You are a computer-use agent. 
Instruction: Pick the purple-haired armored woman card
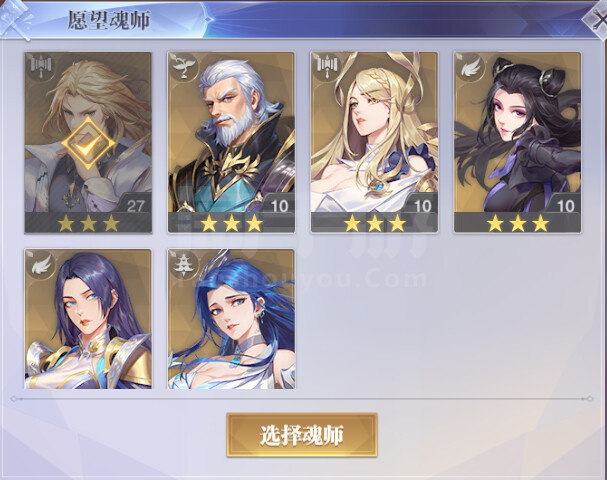88,319
